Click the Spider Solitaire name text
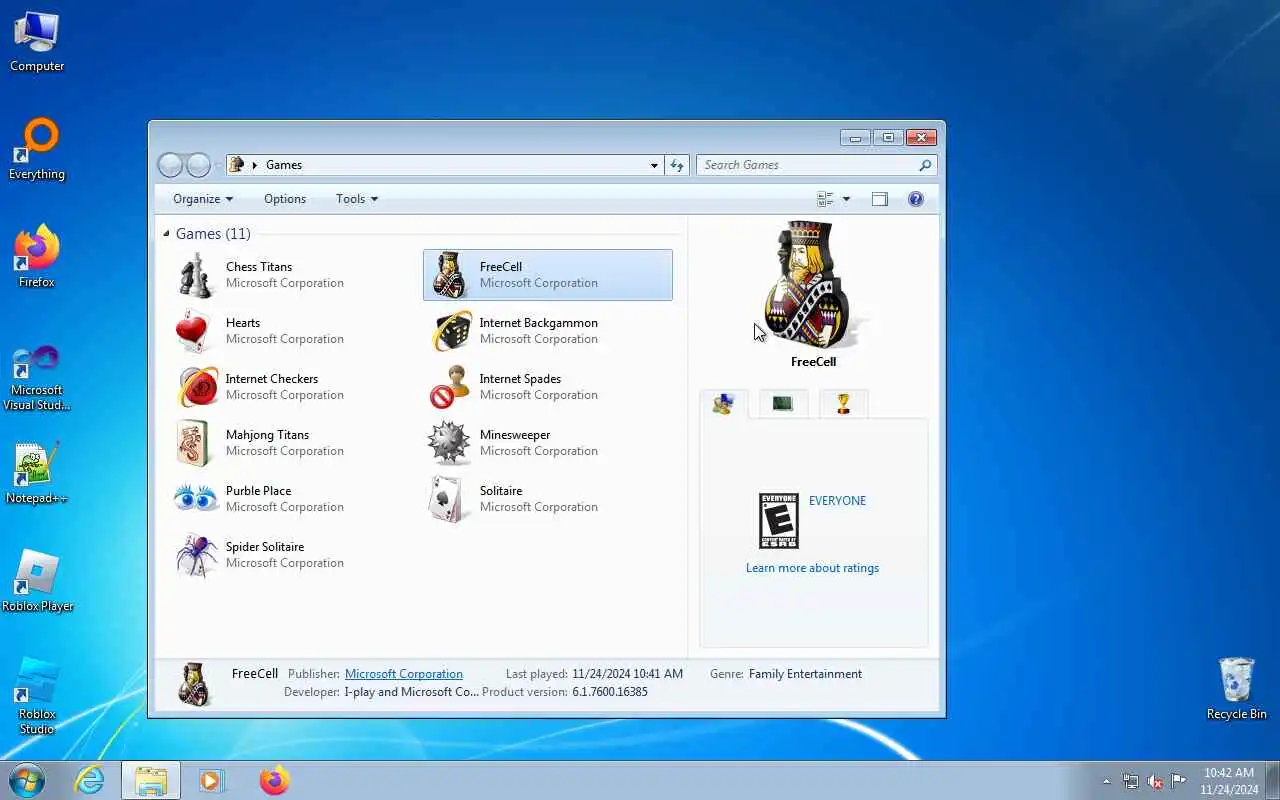The image size is (1280, 800). [265, 547]
